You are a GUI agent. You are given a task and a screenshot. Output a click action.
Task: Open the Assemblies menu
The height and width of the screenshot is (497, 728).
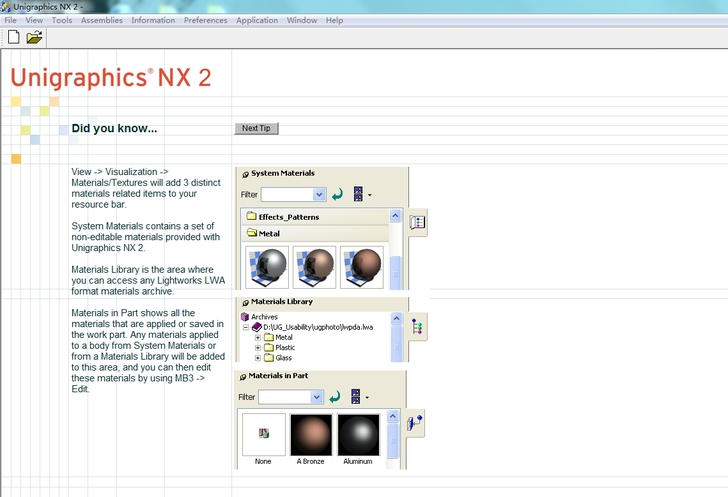point(102,20)
